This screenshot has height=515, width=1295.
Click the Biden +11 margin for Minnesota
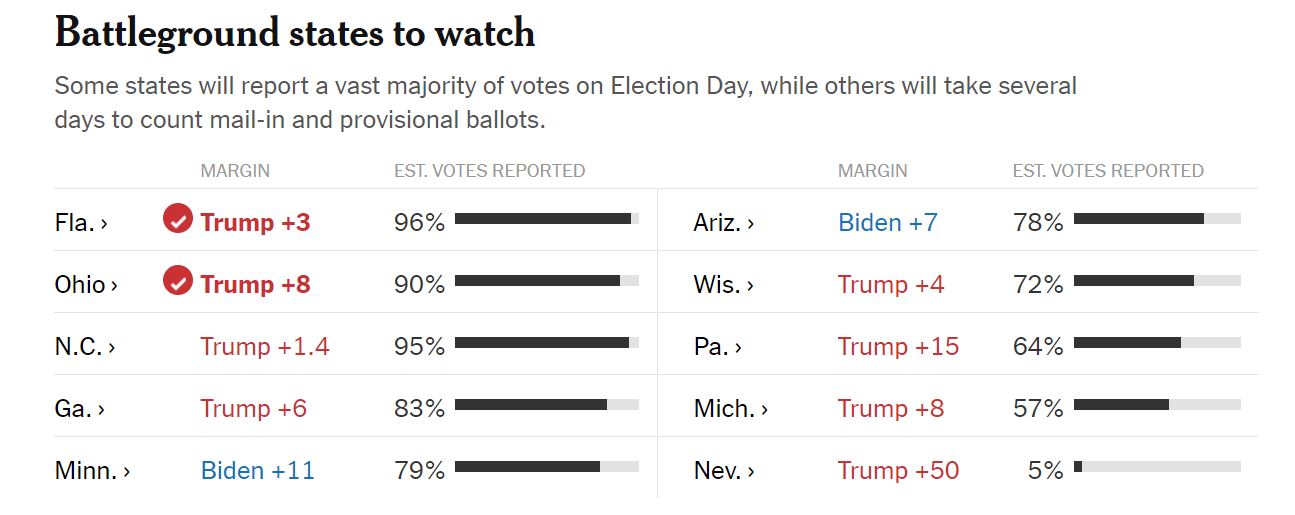click(x=258, y=470)
